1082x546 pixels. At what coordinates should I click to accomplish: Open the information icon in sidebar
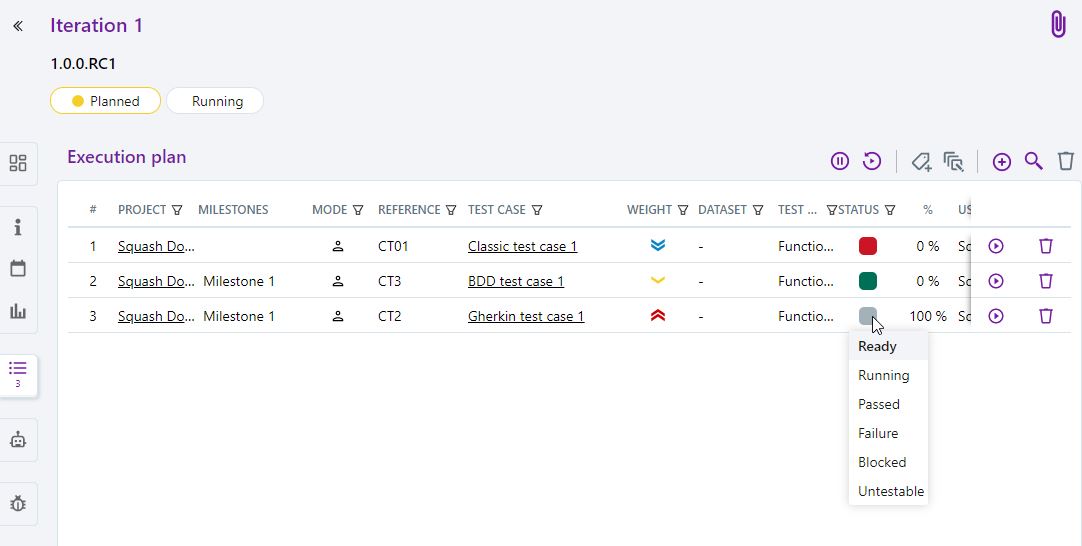coord(18,228)
